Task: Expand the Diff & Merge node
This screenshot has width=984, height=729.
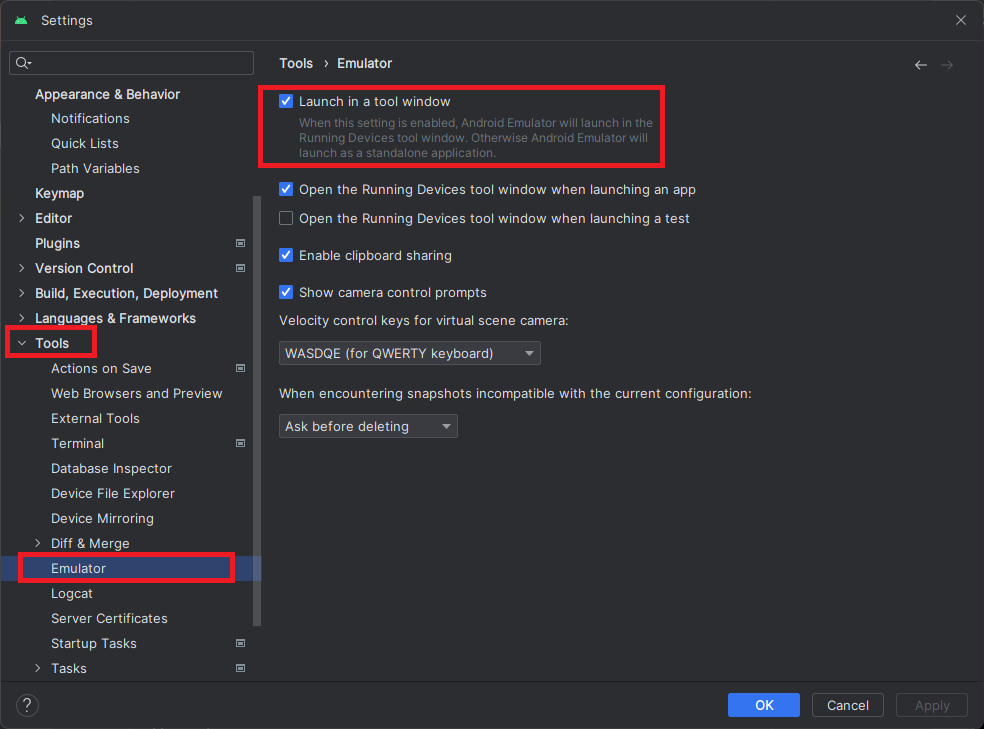Action: click(x=38, y=543)
